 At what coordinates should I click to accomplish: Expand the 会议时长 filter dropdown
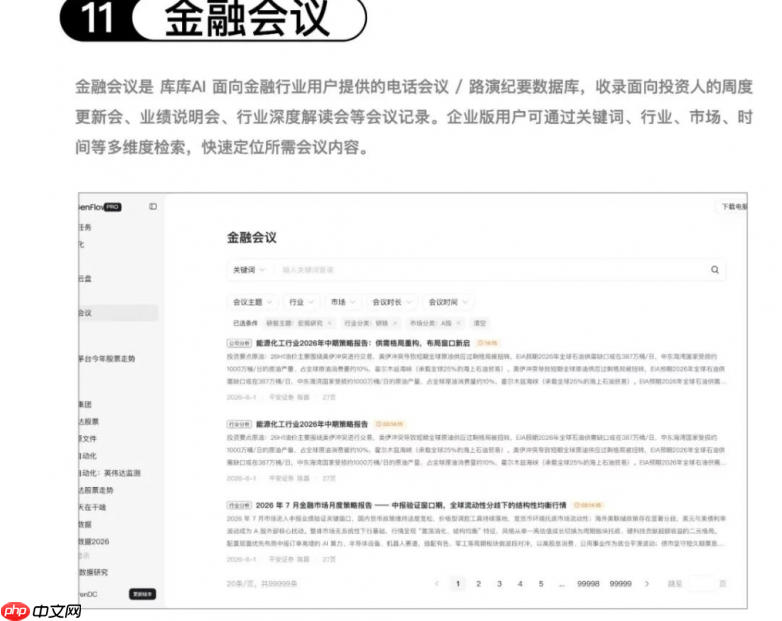click(x=392, y=302)
